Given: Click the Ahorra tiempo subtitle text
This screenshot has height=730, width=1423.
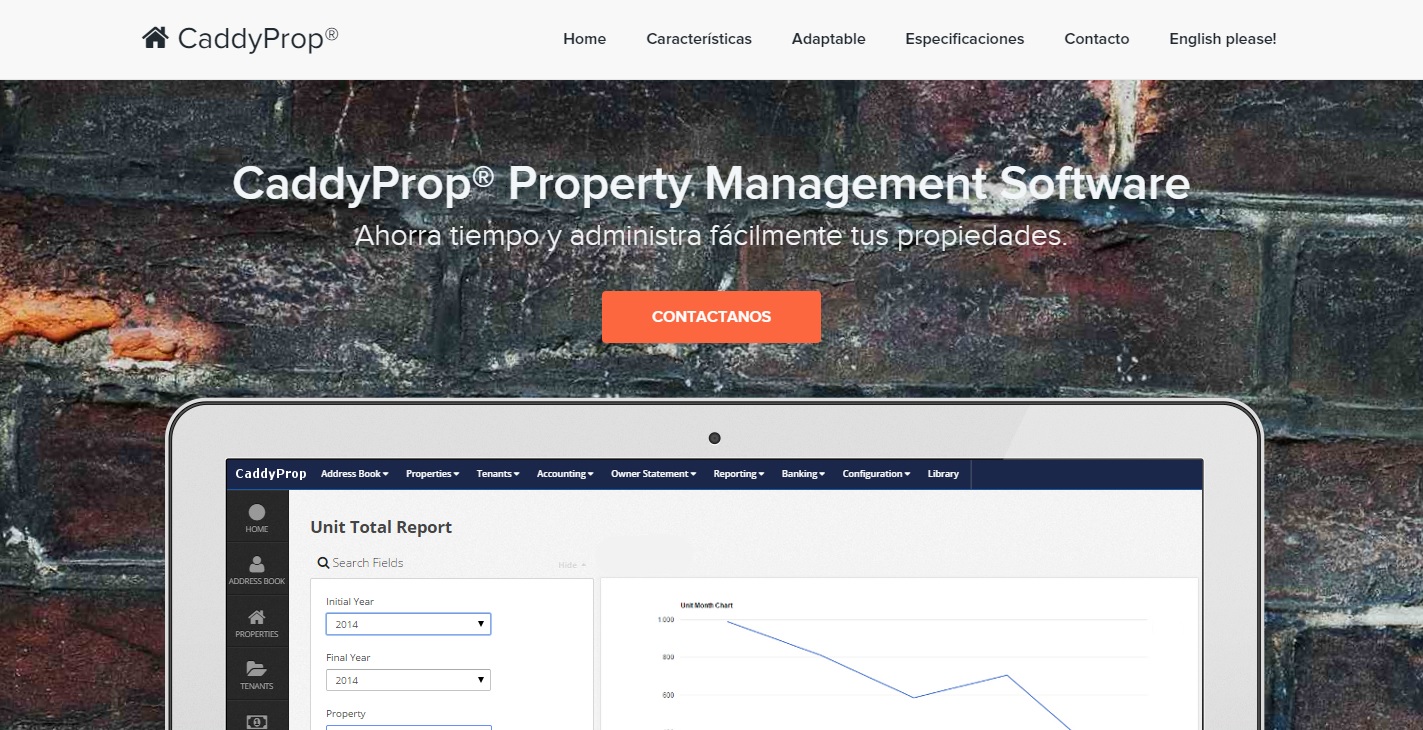Looking at the screenshot, I should [x=712, y=237].
